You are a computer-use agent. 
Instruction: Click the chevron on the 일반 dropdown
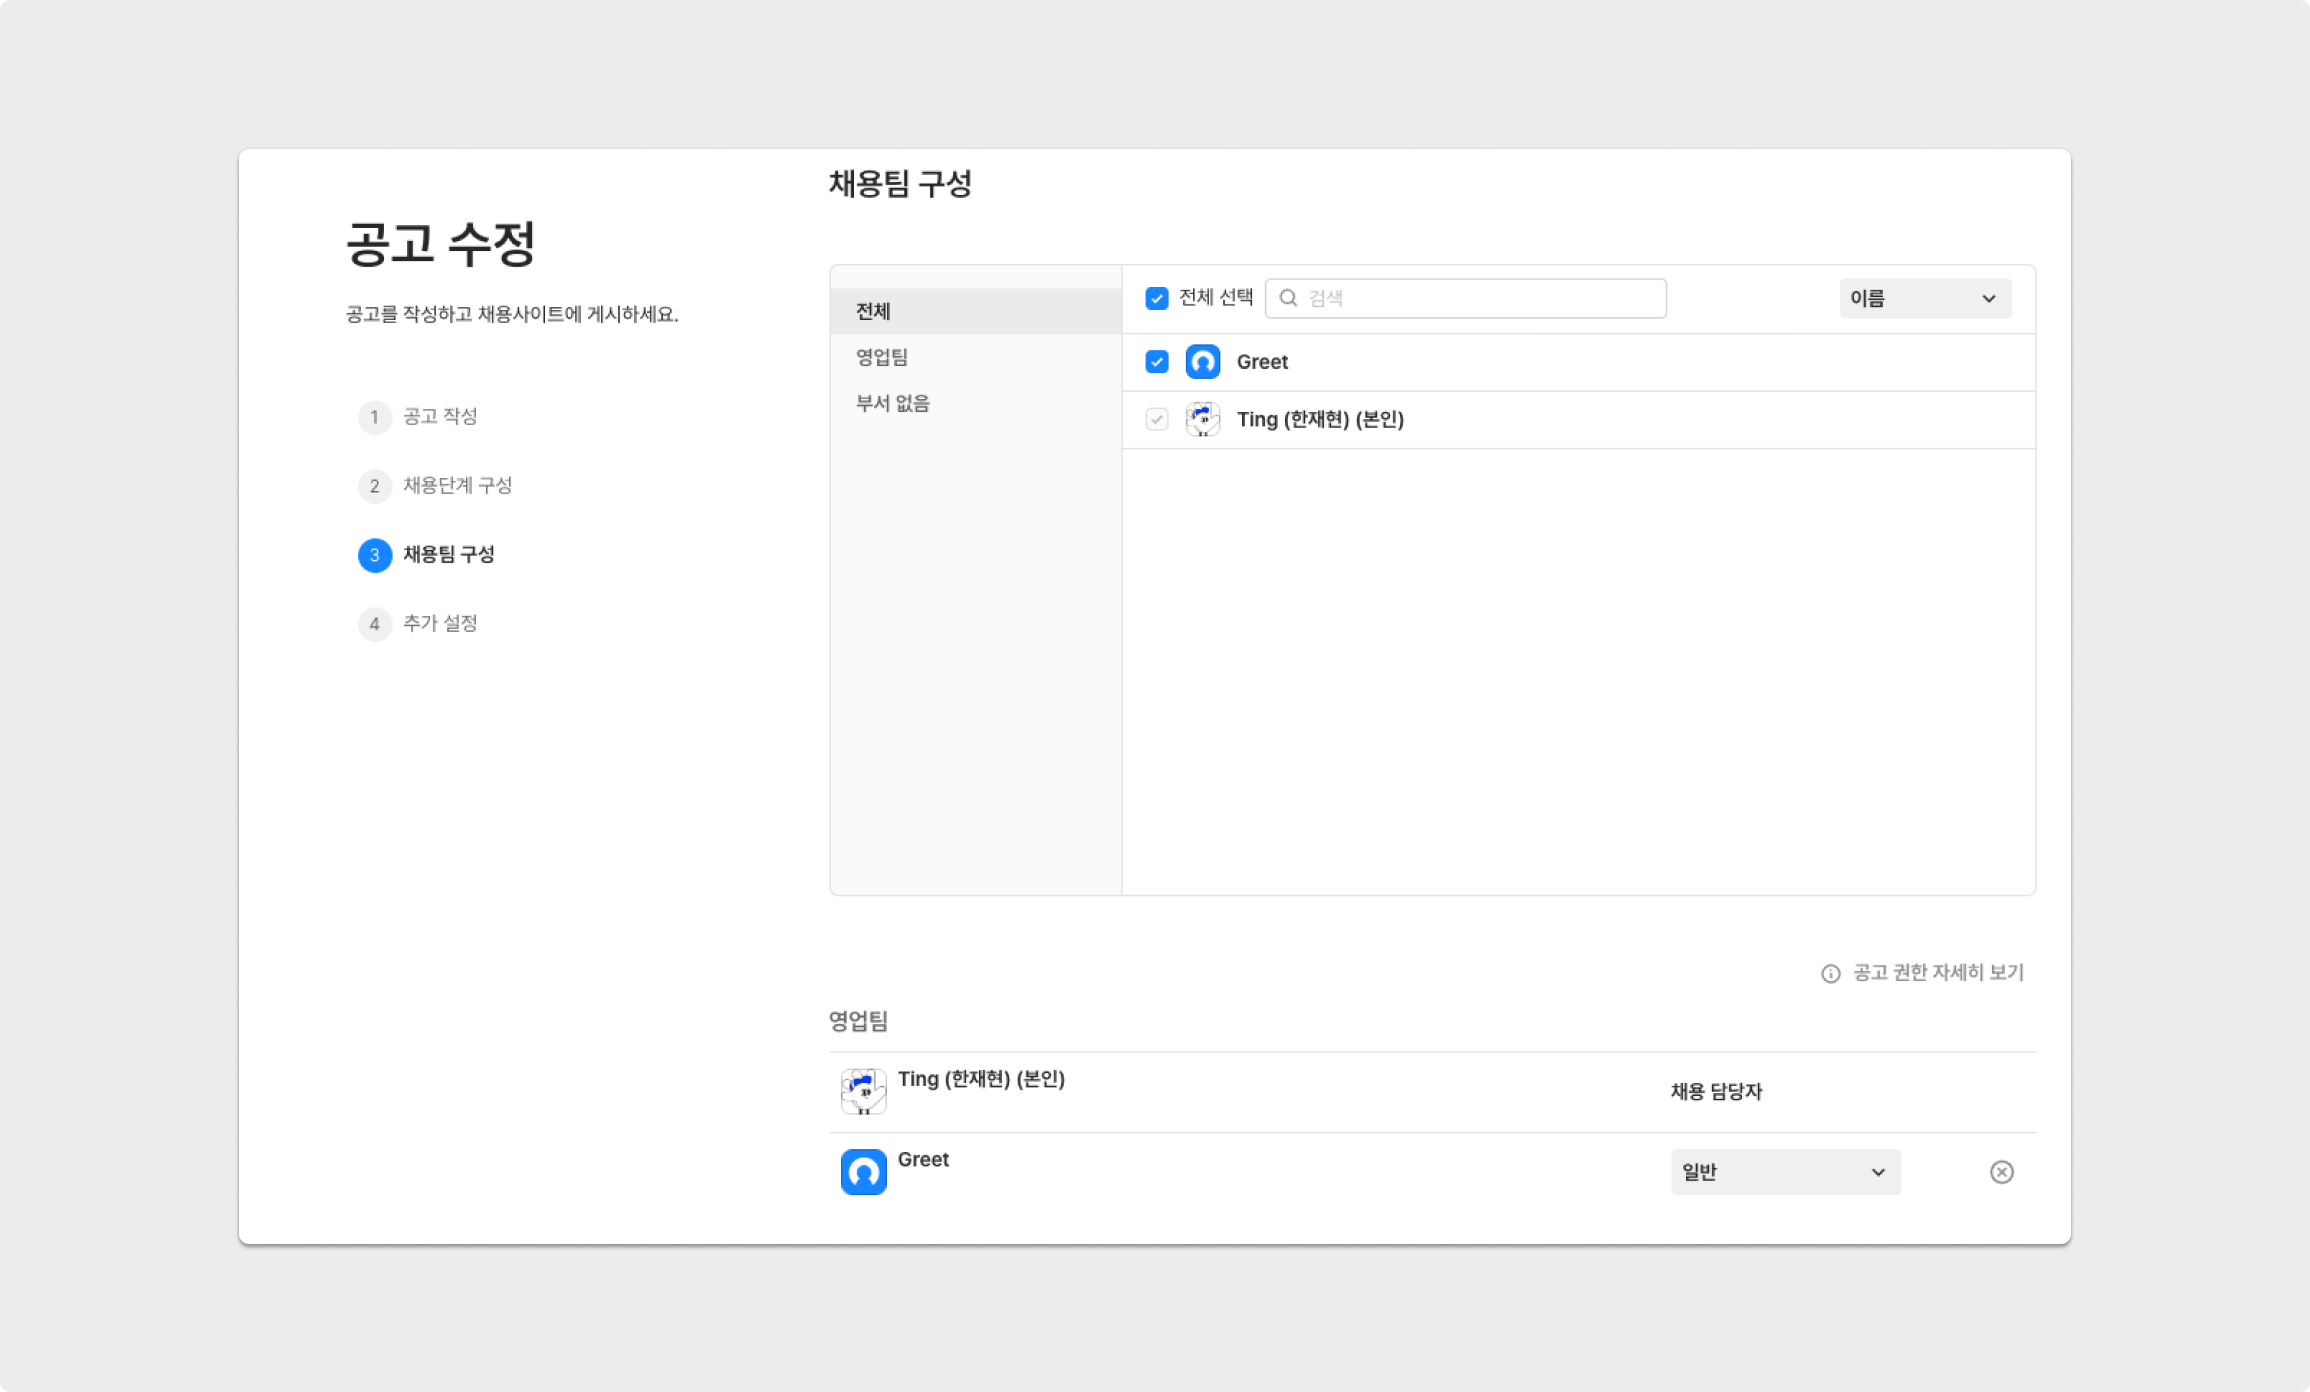[1878, 1172]
